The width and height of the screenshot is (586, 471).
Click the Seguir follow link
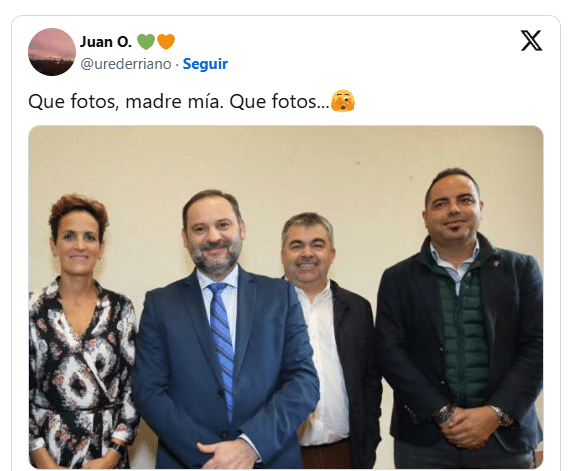pos(205,64)
